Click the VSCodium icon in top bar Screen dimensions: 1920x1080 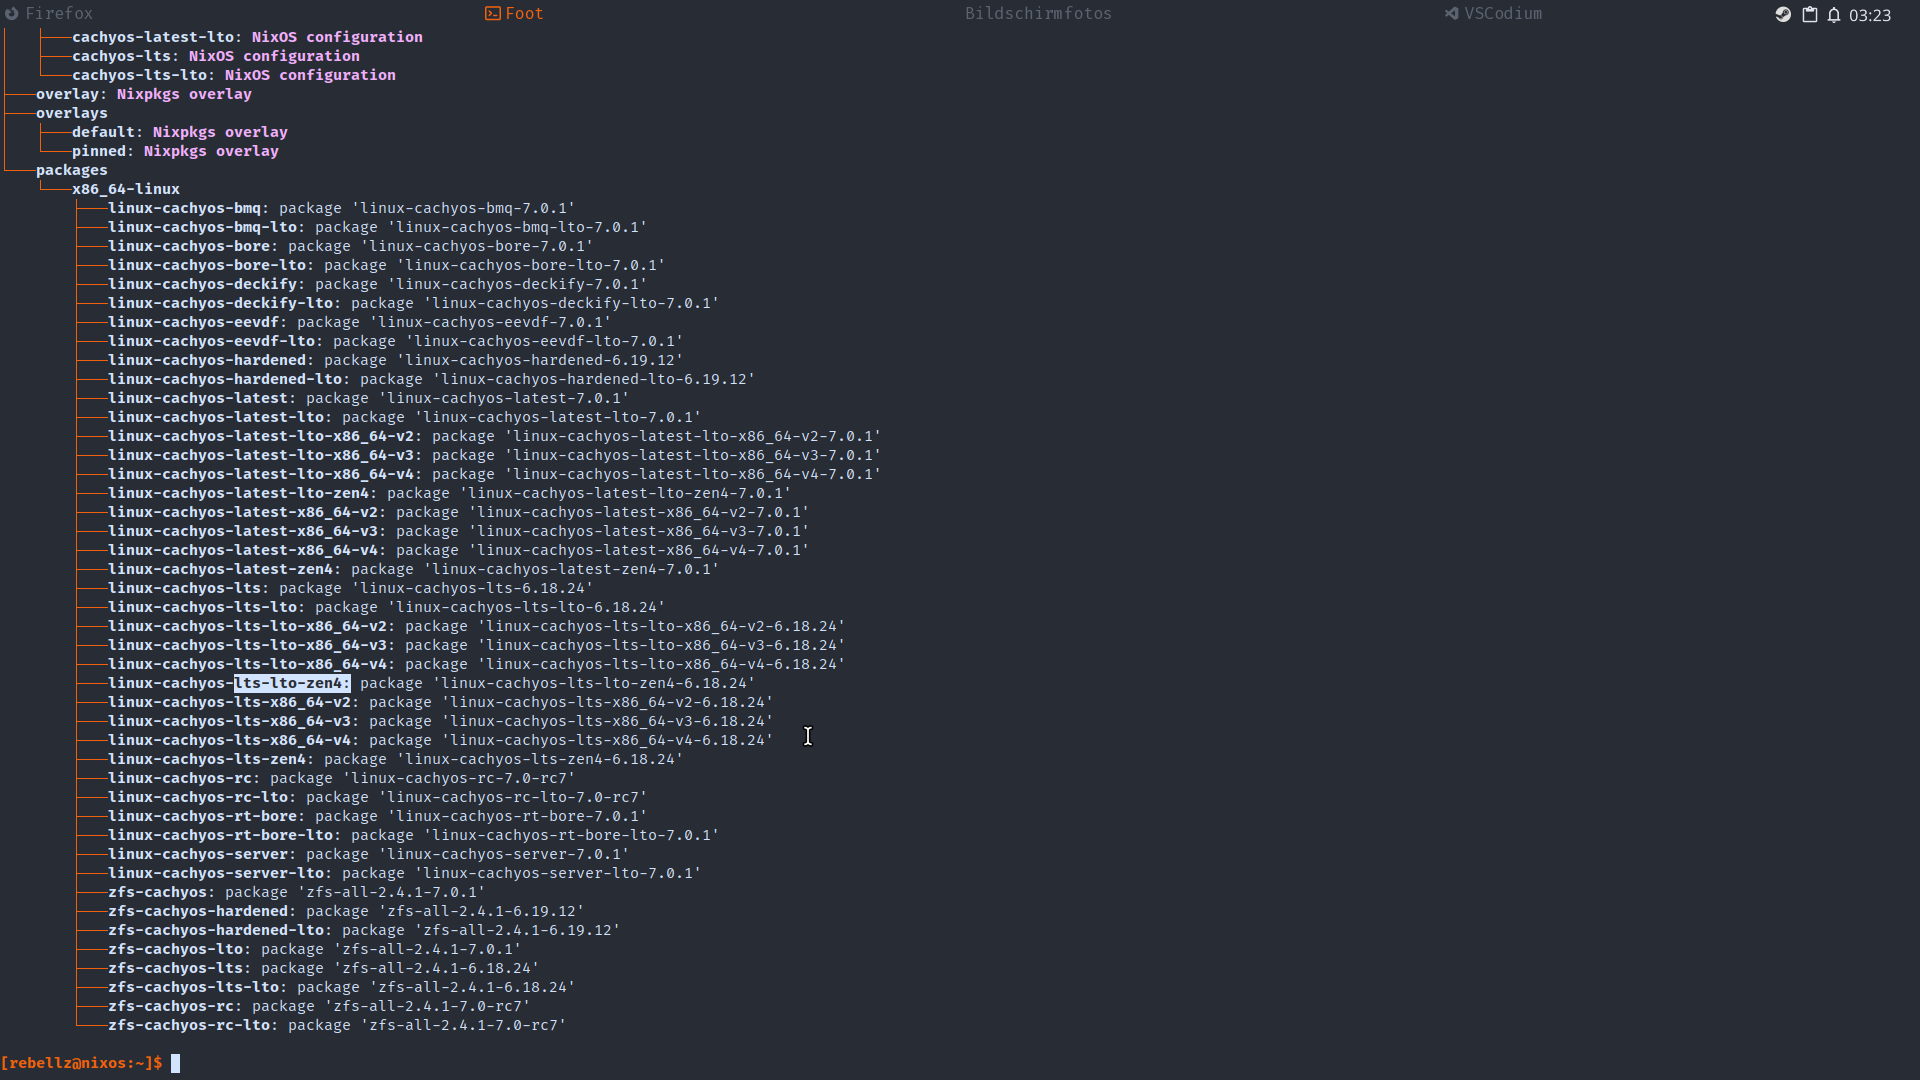pyautogui.click(x=1451, y=14)
